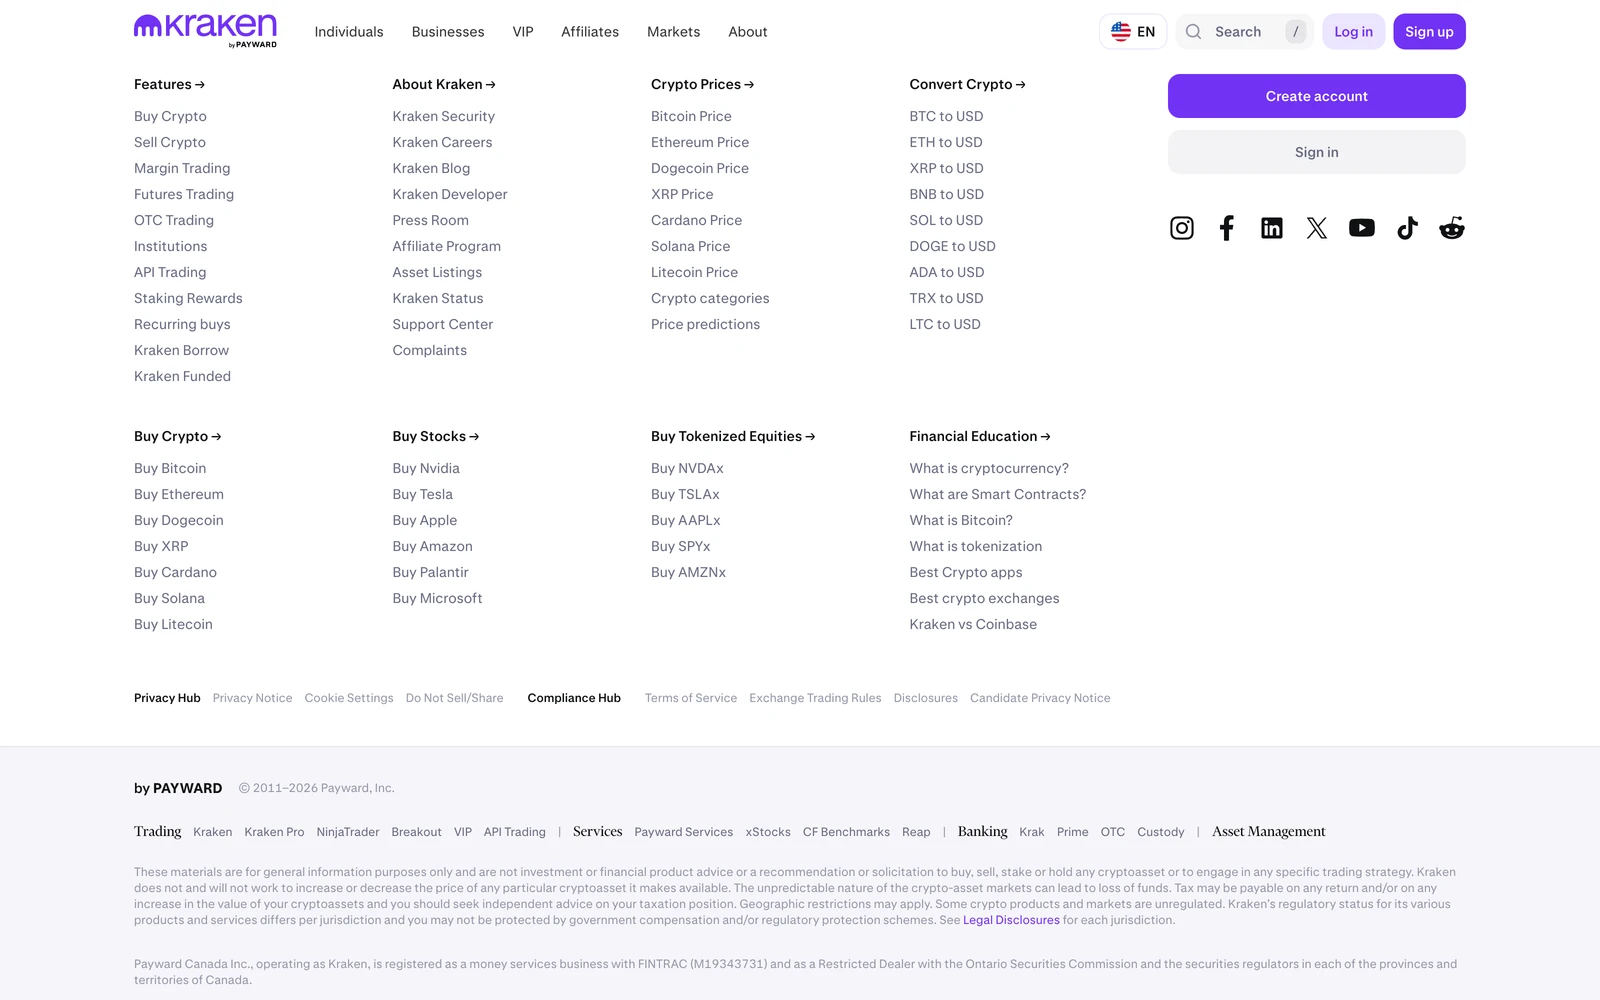Open Kraken's X (Twitter) icon
Screen dimensions: 1600x1000
pos(1316,228)
